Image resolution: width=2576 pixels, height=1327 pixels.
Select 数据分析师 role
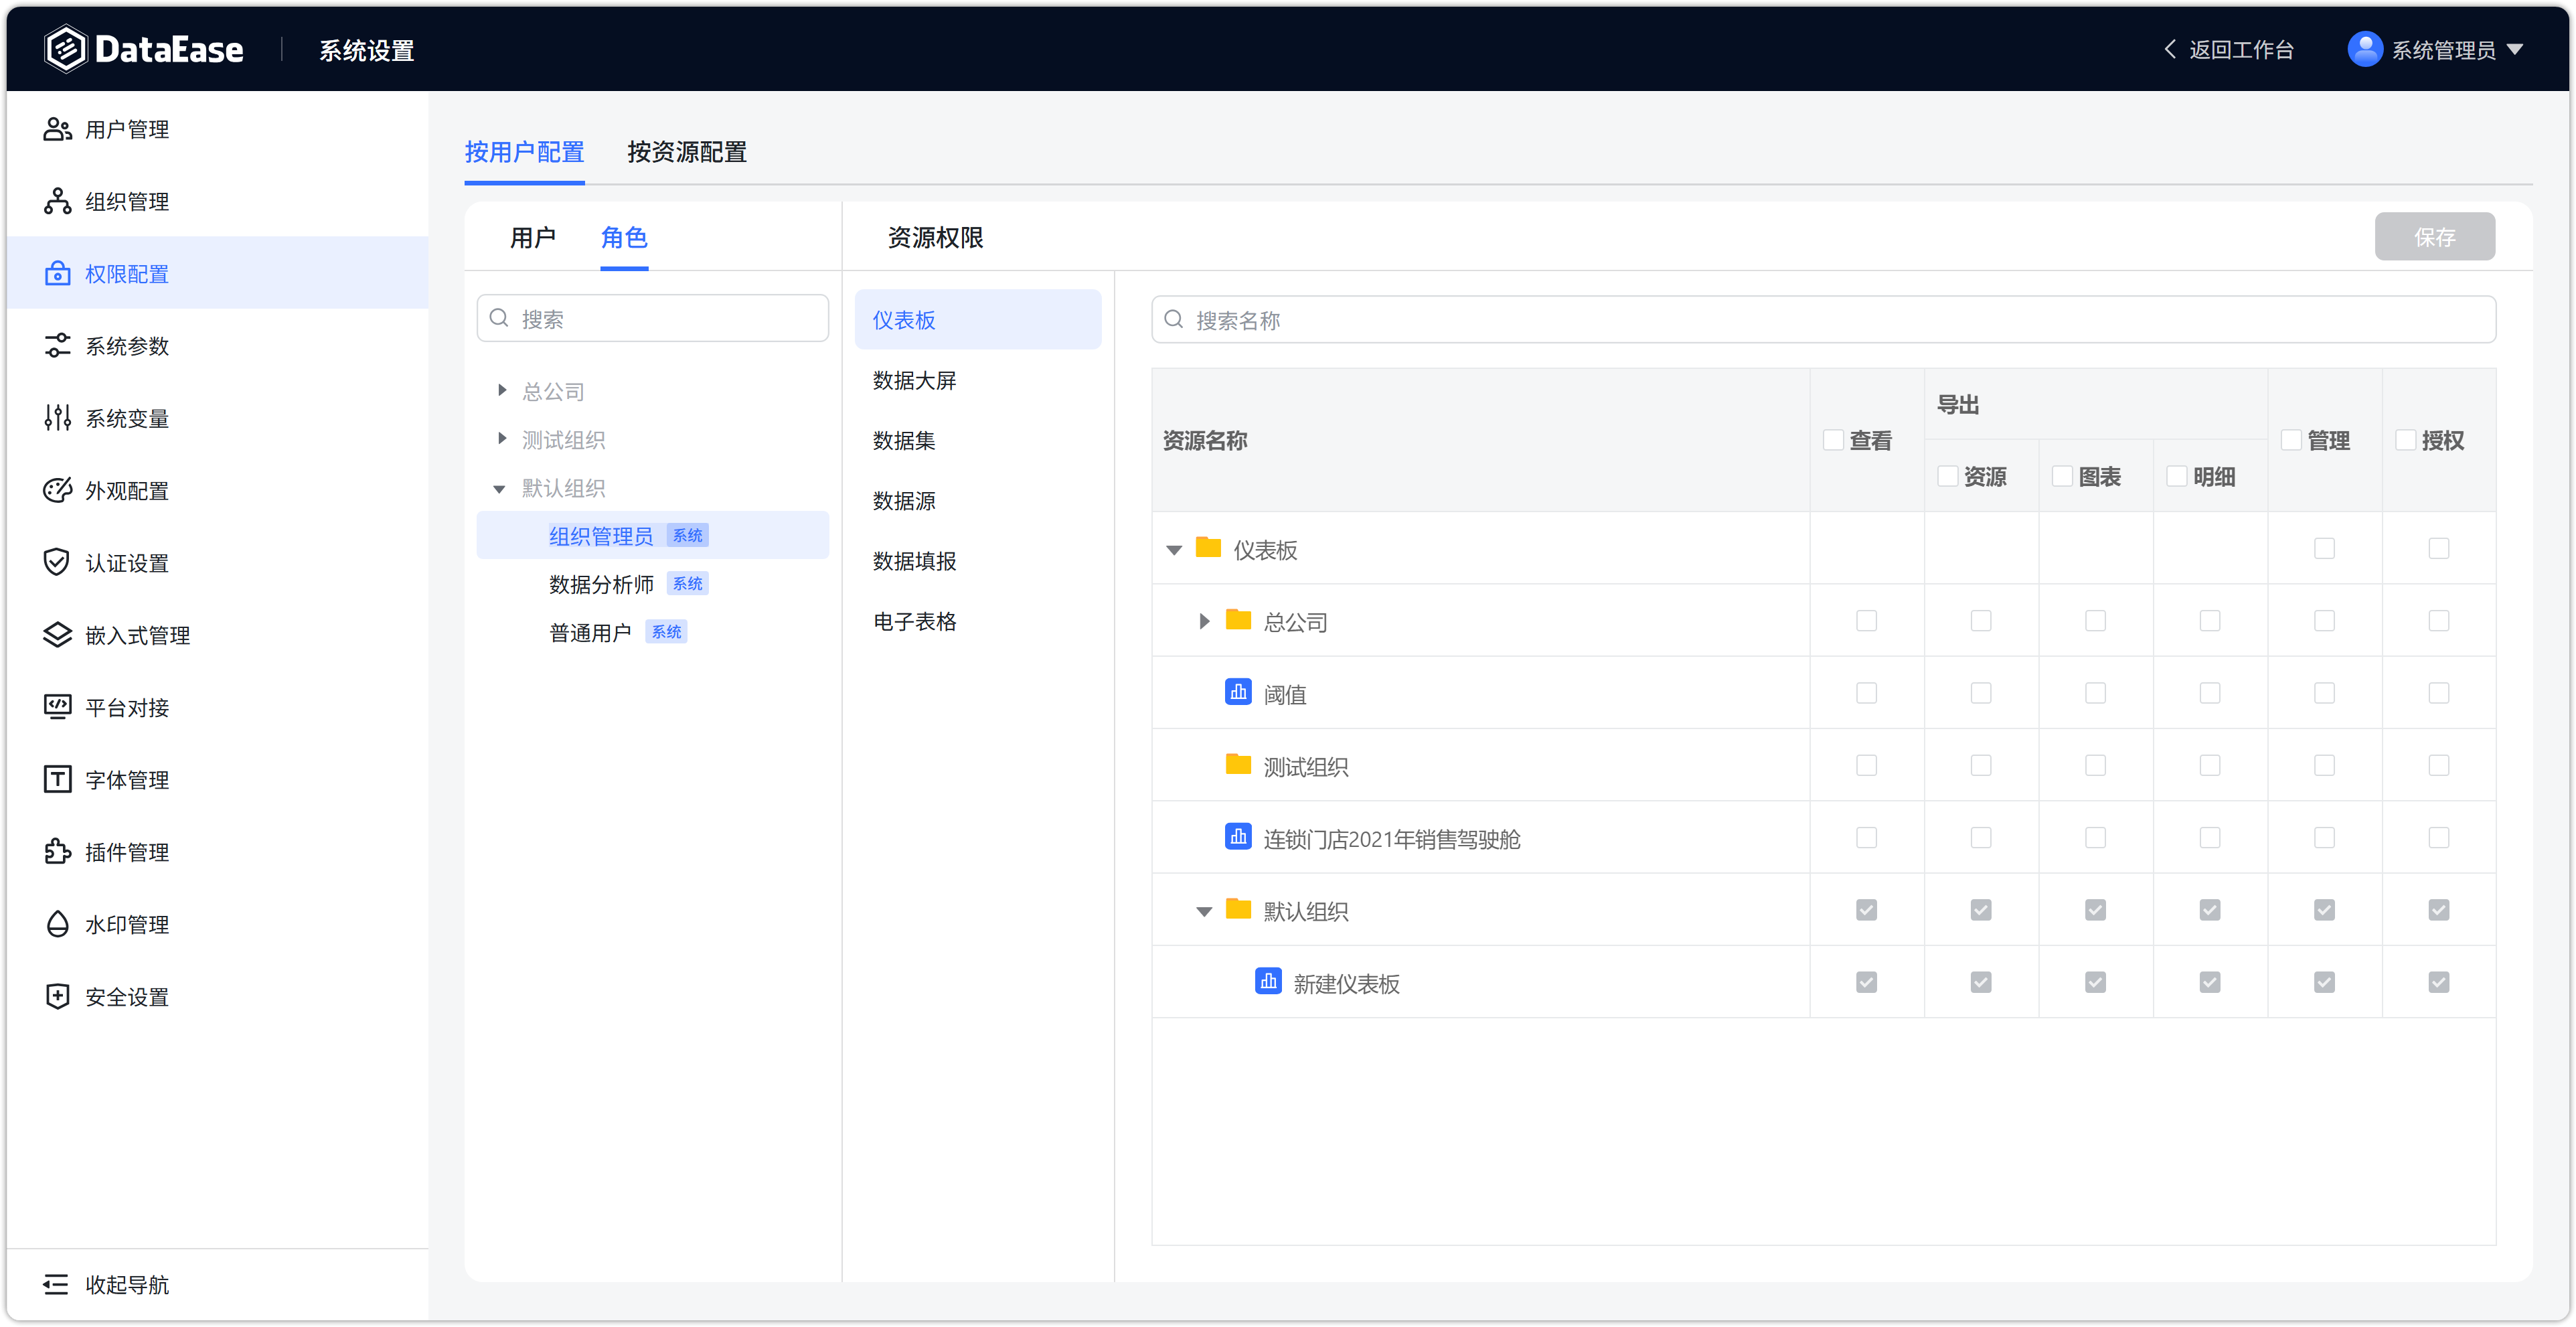pos(653,583)
